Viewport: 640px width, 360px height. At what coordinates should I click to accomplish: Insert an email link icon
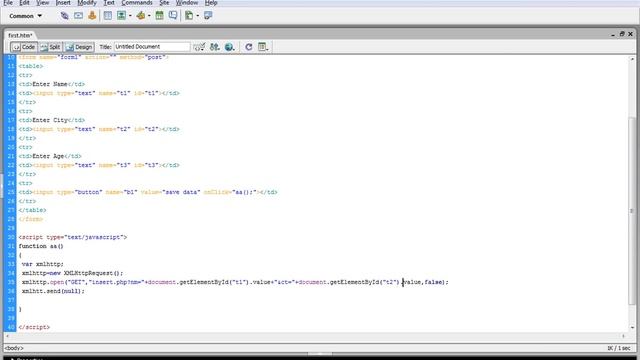[78, 16]
